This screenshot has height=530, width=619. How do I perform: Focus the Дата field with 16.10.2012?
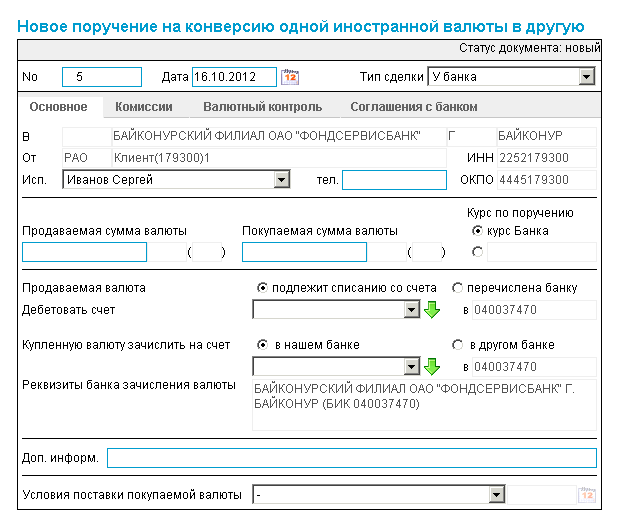[x=234, y=77]
